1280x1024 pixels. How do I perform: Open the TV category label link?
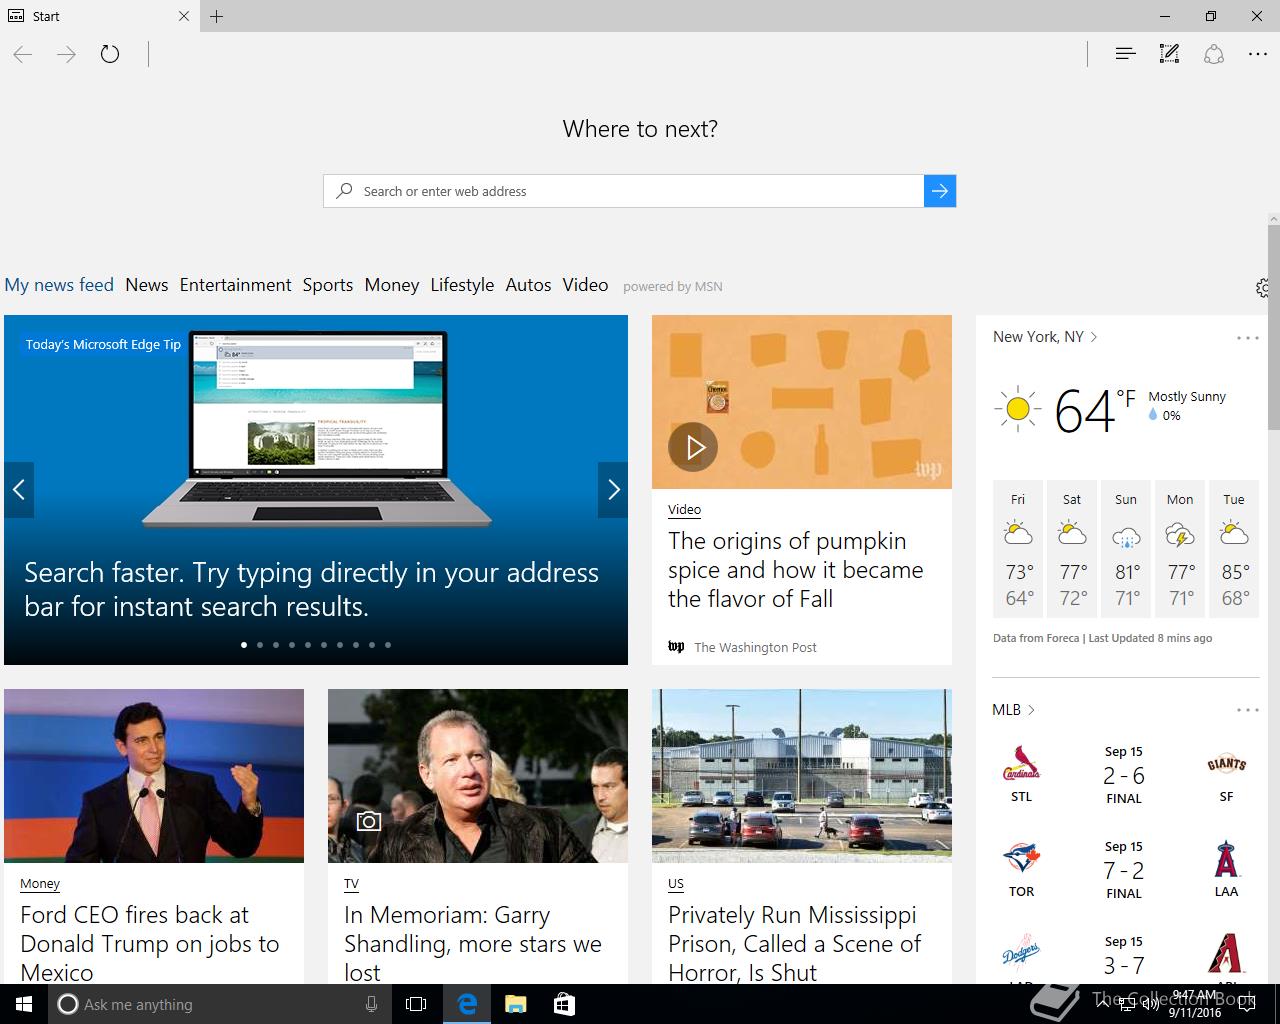click(351, 884)
